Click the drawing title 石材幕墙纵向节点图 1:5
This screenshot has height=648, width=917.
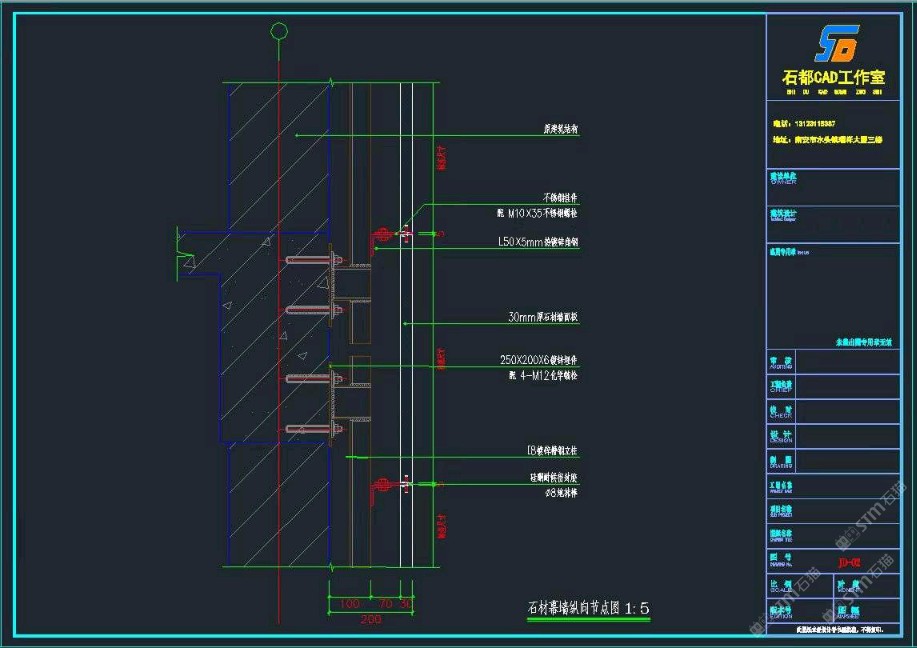(x=589, y=607)
